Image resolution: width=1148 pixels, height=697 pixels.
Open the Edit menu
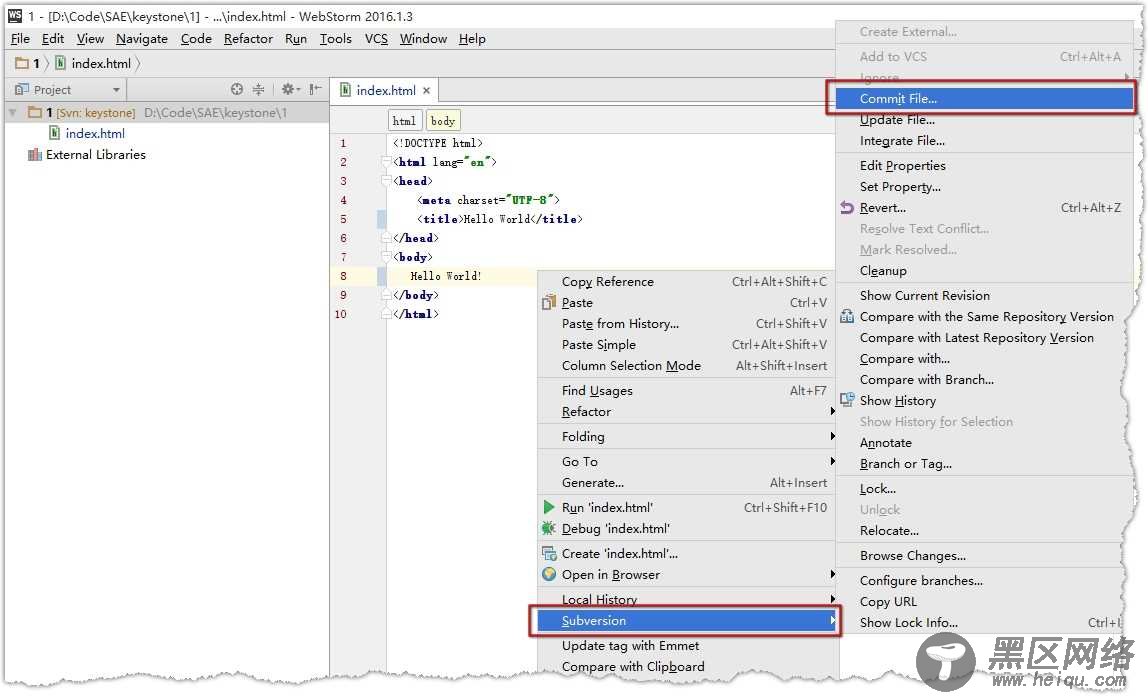click(x=53, y=39)
